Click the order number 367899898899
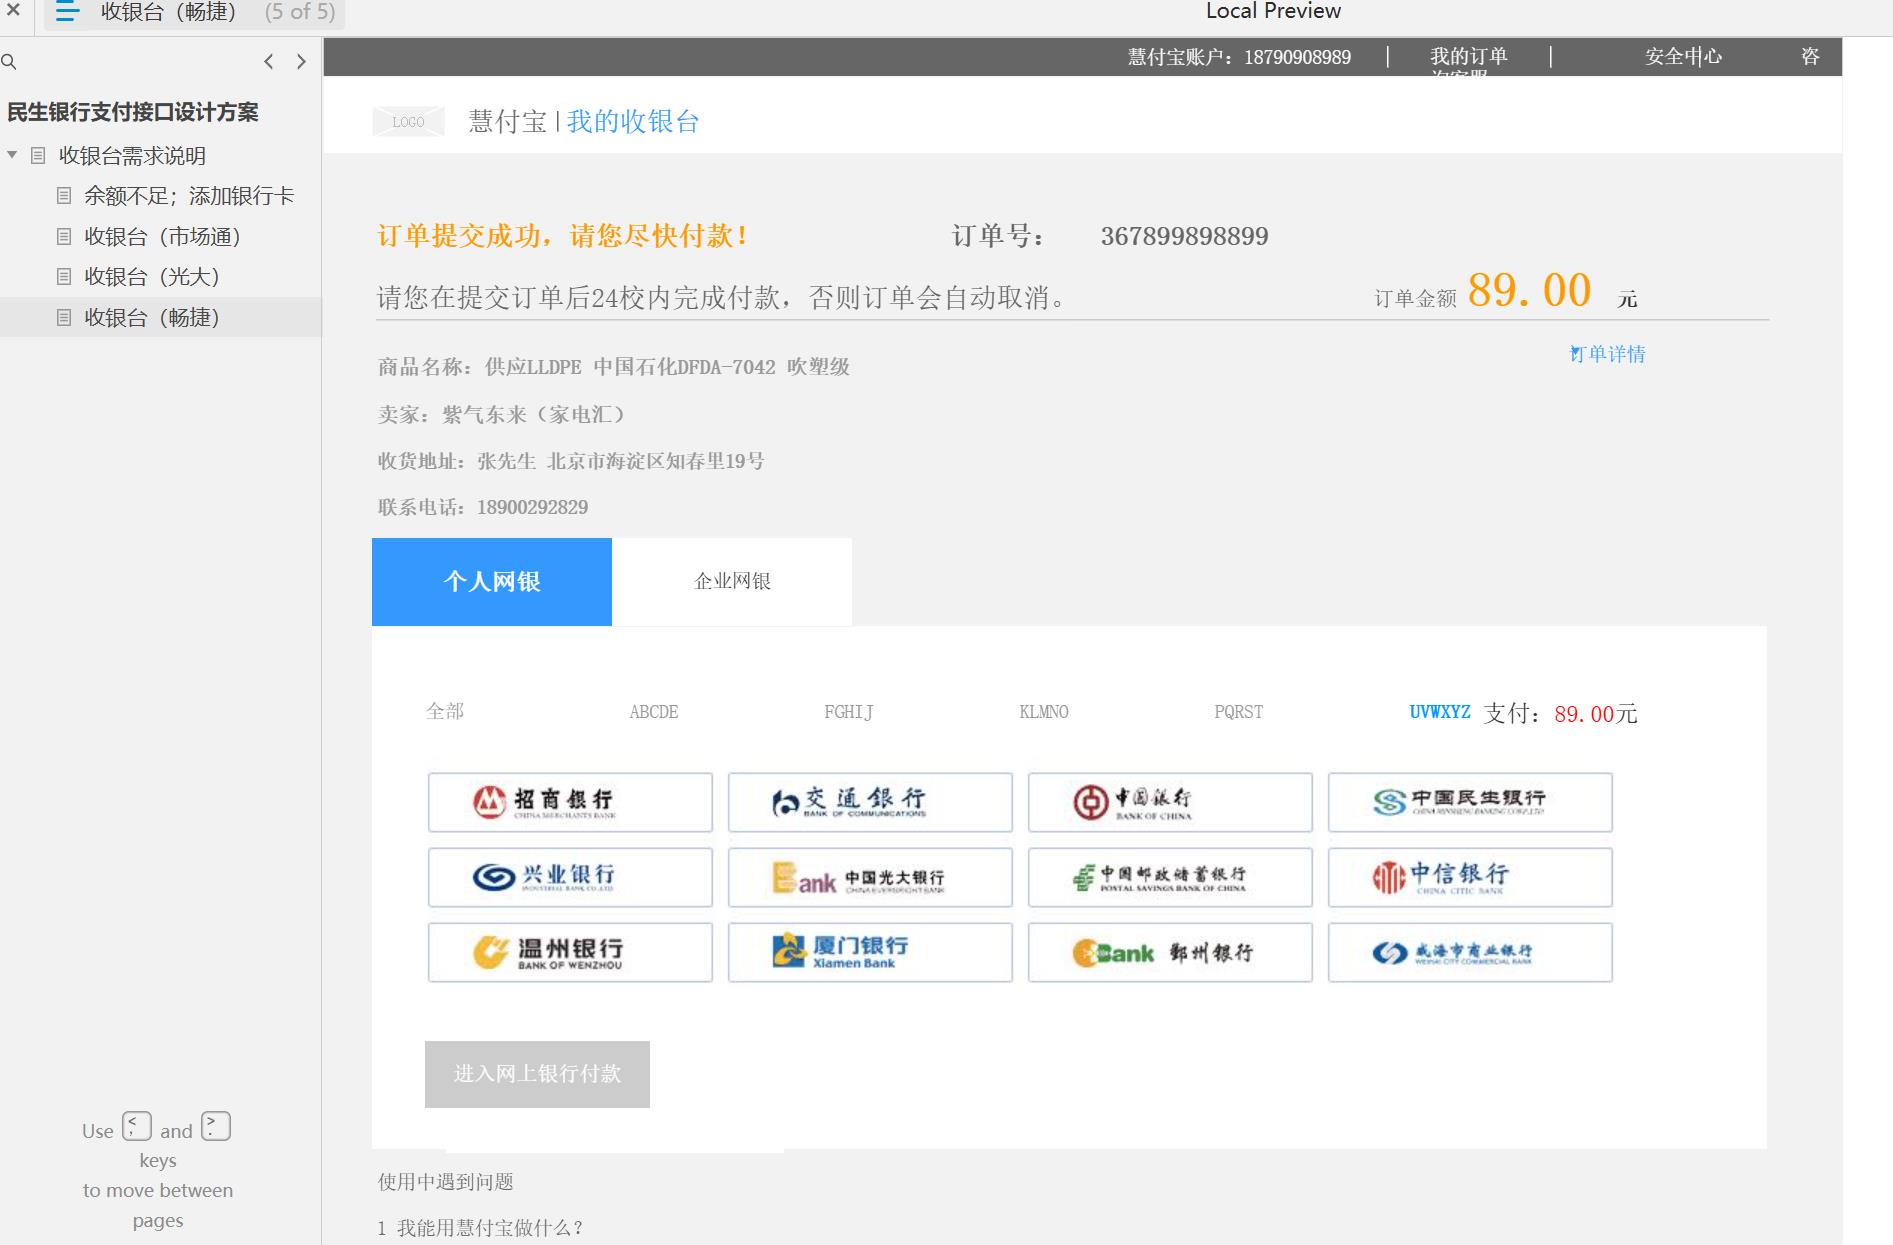Screen dimensions: 1893x1245 coord(1184,236)
